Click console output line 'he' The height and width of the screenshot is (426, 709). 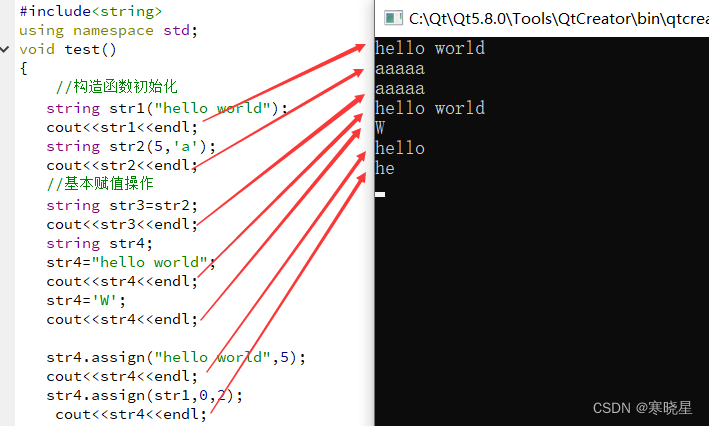(385, 168)
